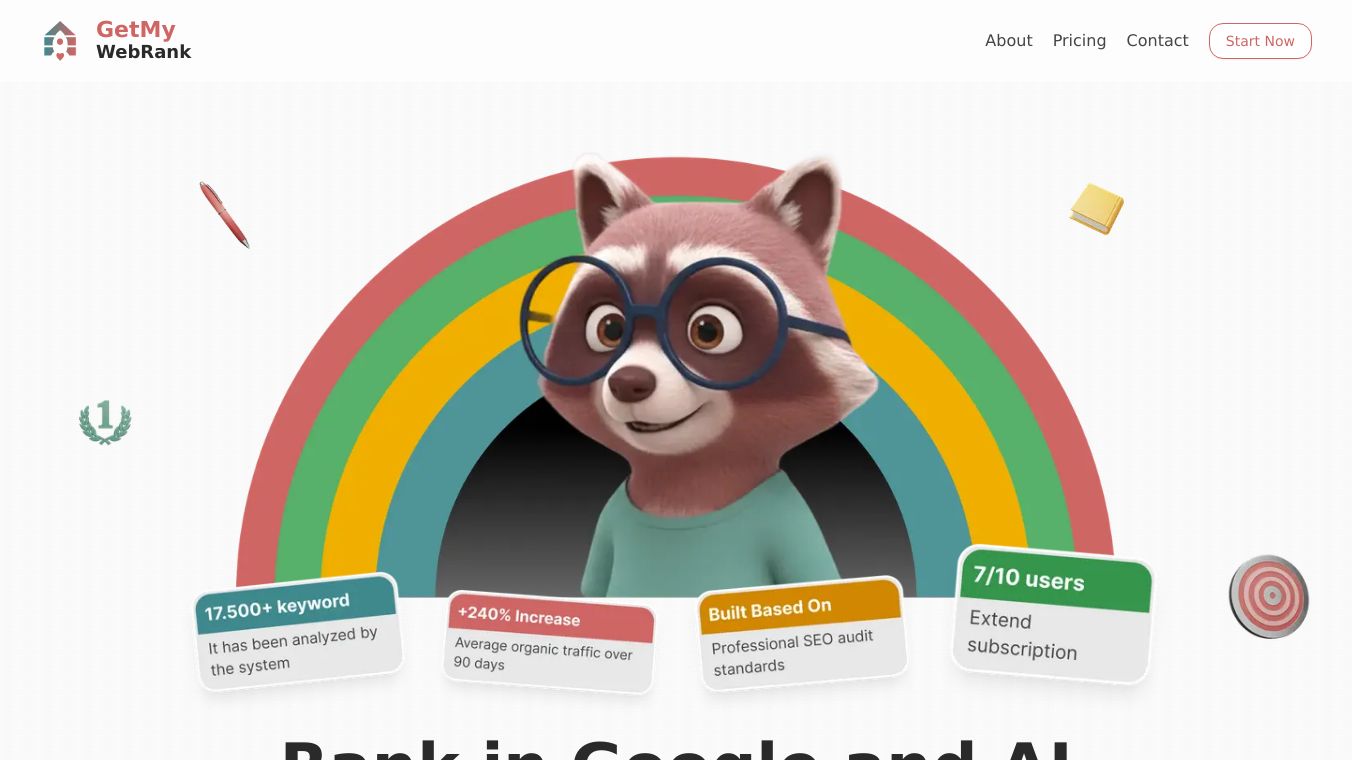Click the red pen illustration
This screenshot has height=760, width=1352.
224,214
